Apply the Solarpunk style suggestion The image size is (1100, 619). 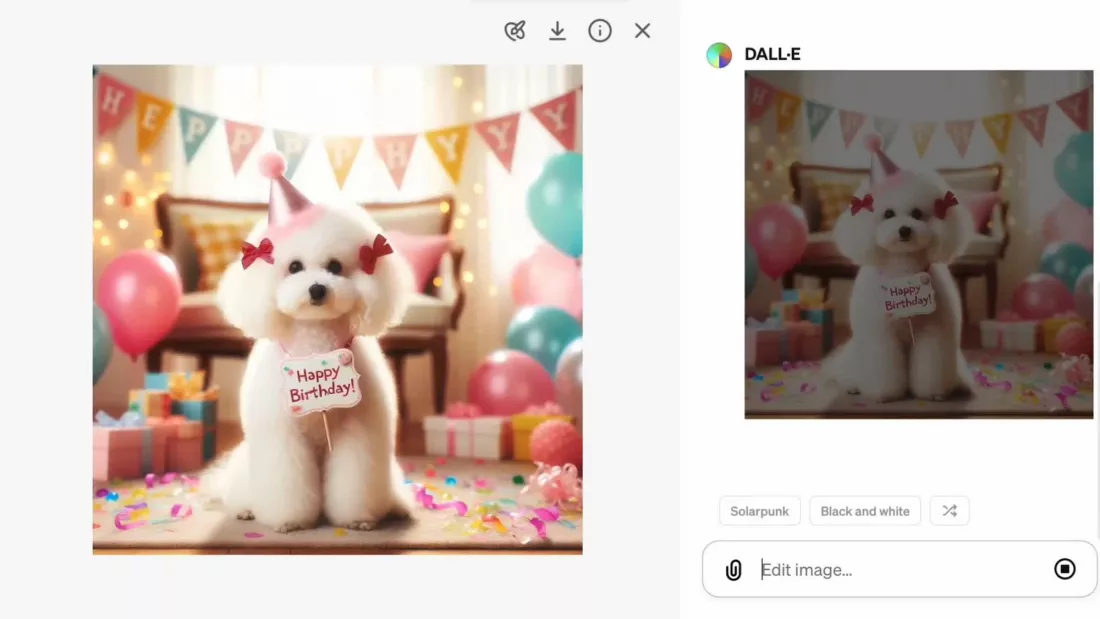[759, 511]
